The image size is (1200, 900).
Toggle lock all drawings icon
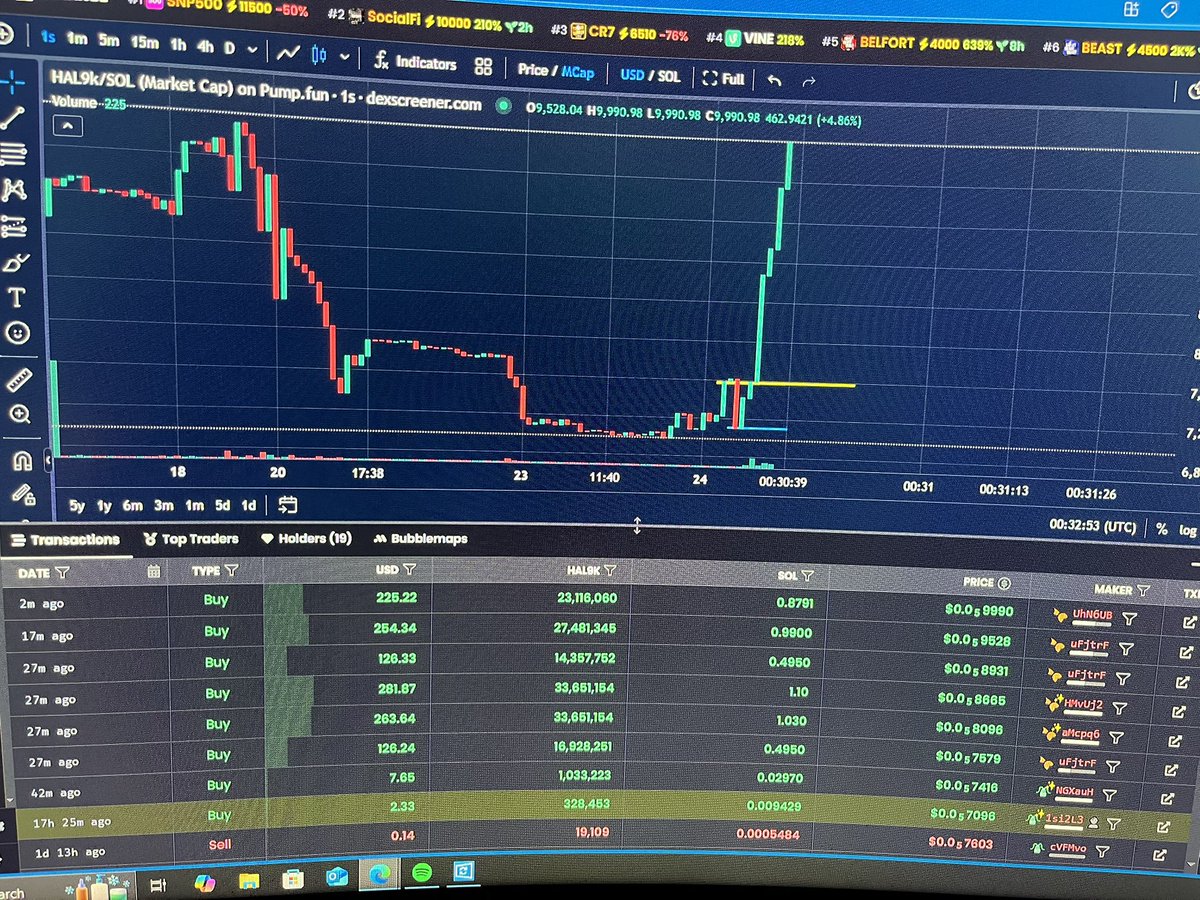click(23, 494)
